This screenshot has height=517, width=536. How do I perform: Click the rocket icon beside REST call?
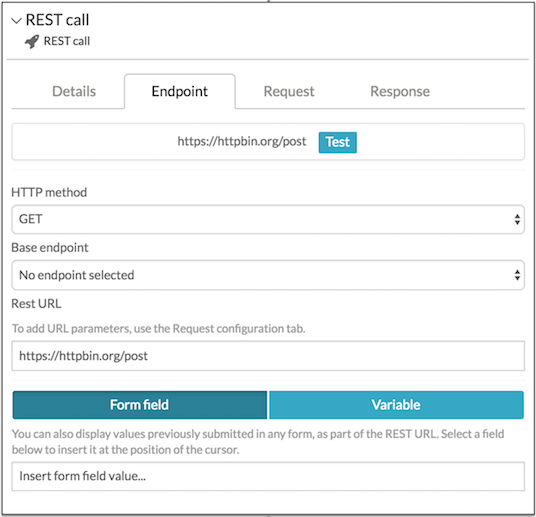coord(32,42)
